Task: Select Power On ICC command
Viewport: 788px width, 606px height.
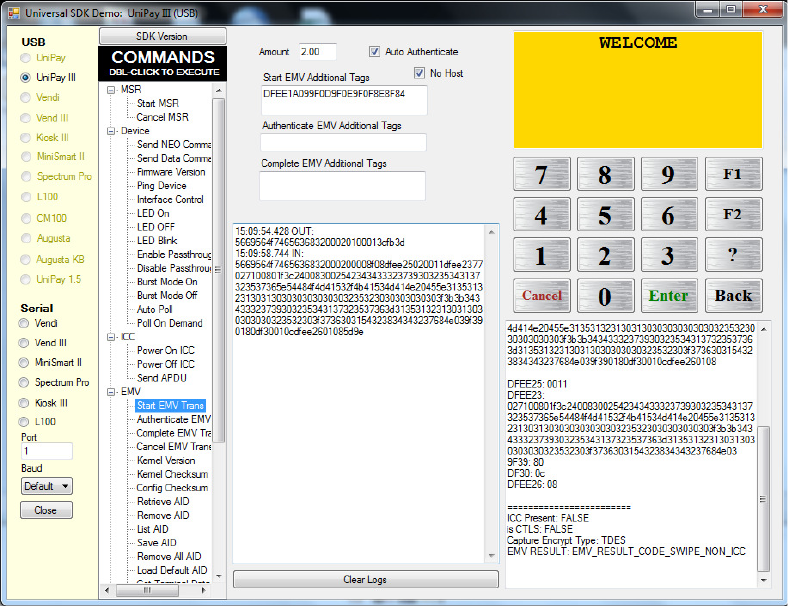Action: pyautogui.click(x=165, y=350)
